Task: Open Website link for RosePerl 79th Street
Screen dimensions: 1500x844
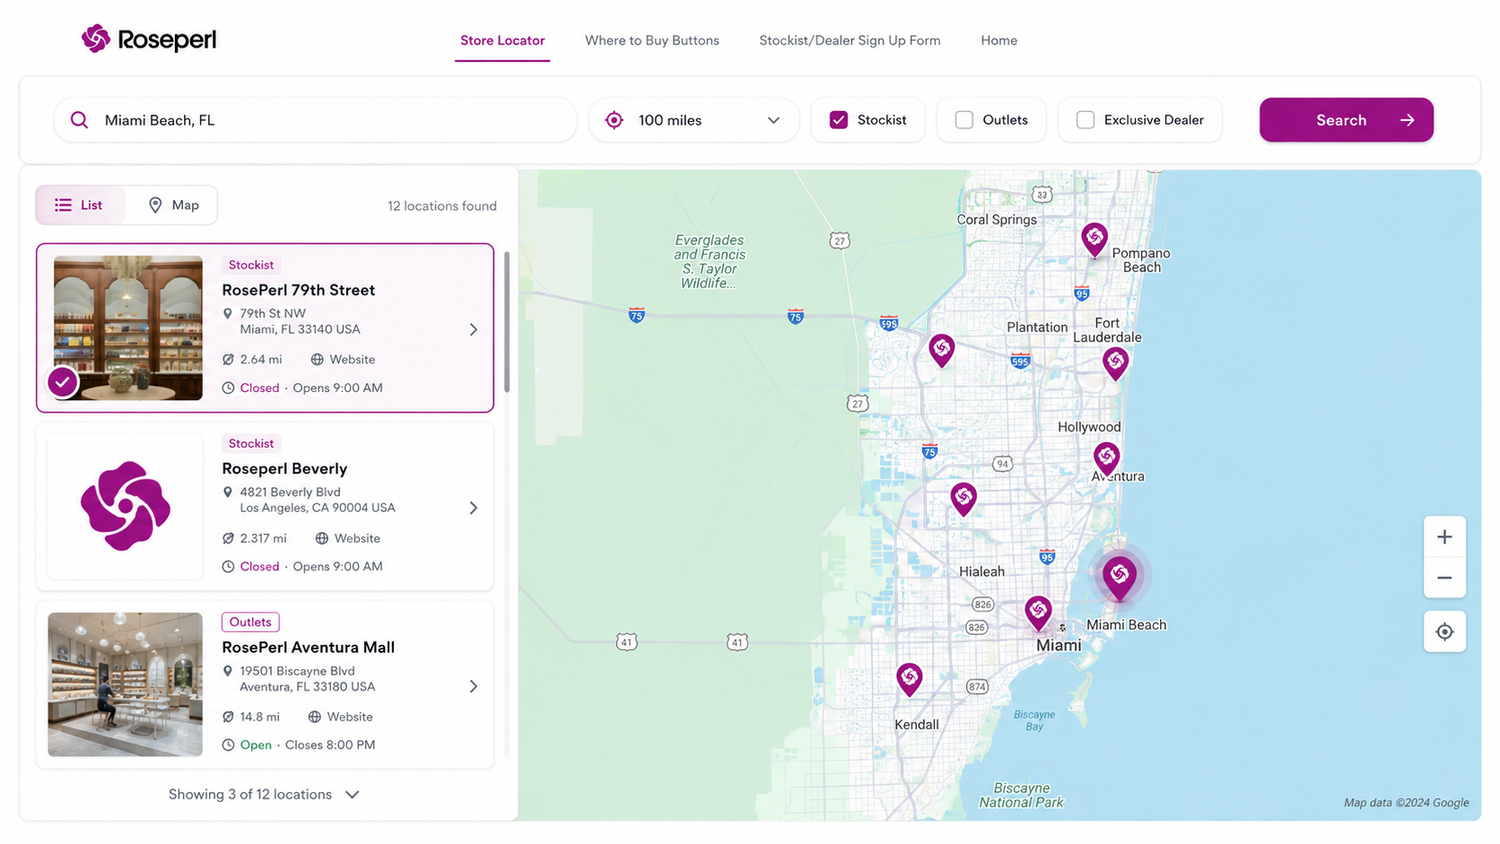Action: [x=343, y=359]
